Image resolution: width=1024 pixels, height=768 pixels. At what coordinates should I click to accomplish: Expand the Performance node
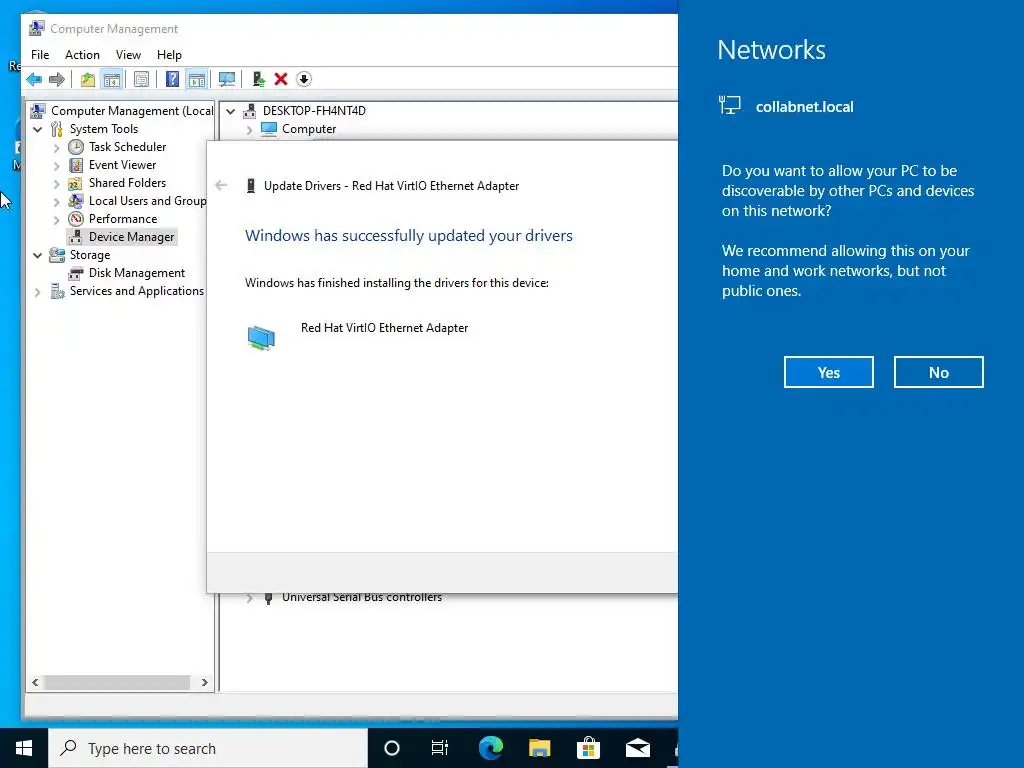56,219
